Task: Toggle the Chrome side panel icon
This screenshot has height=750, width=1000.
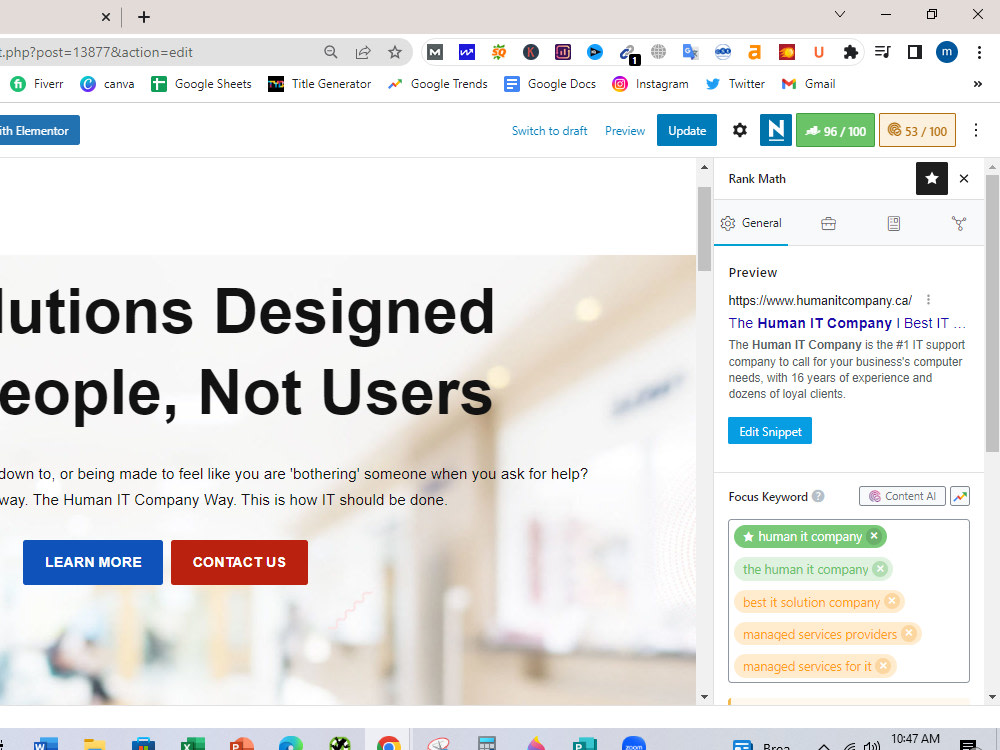Action: point(915,52)
